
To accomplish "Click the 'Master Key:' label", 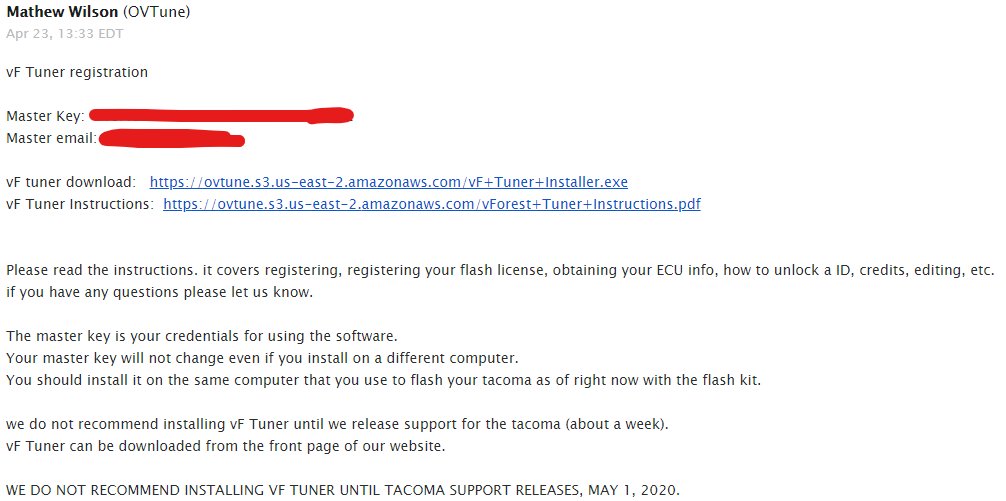I will [46, 116].
